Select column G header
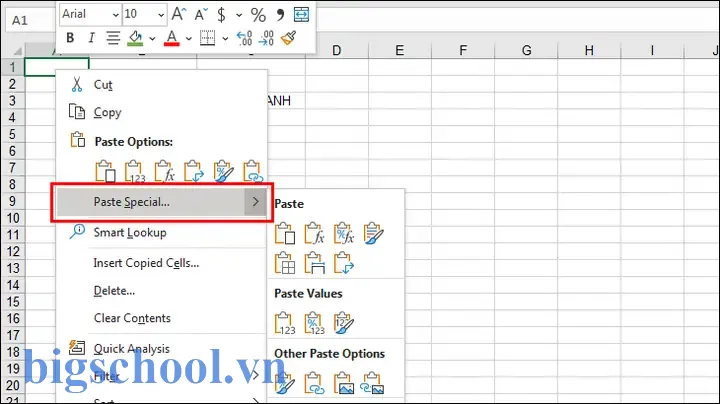The image size is (720, 404). (x=526, y=50)
